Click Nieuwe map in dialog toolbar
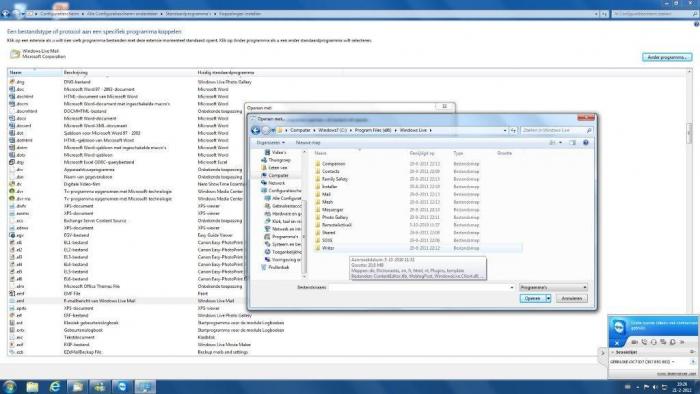The height and width of the screenshot is (394, 700). [308, 142]
